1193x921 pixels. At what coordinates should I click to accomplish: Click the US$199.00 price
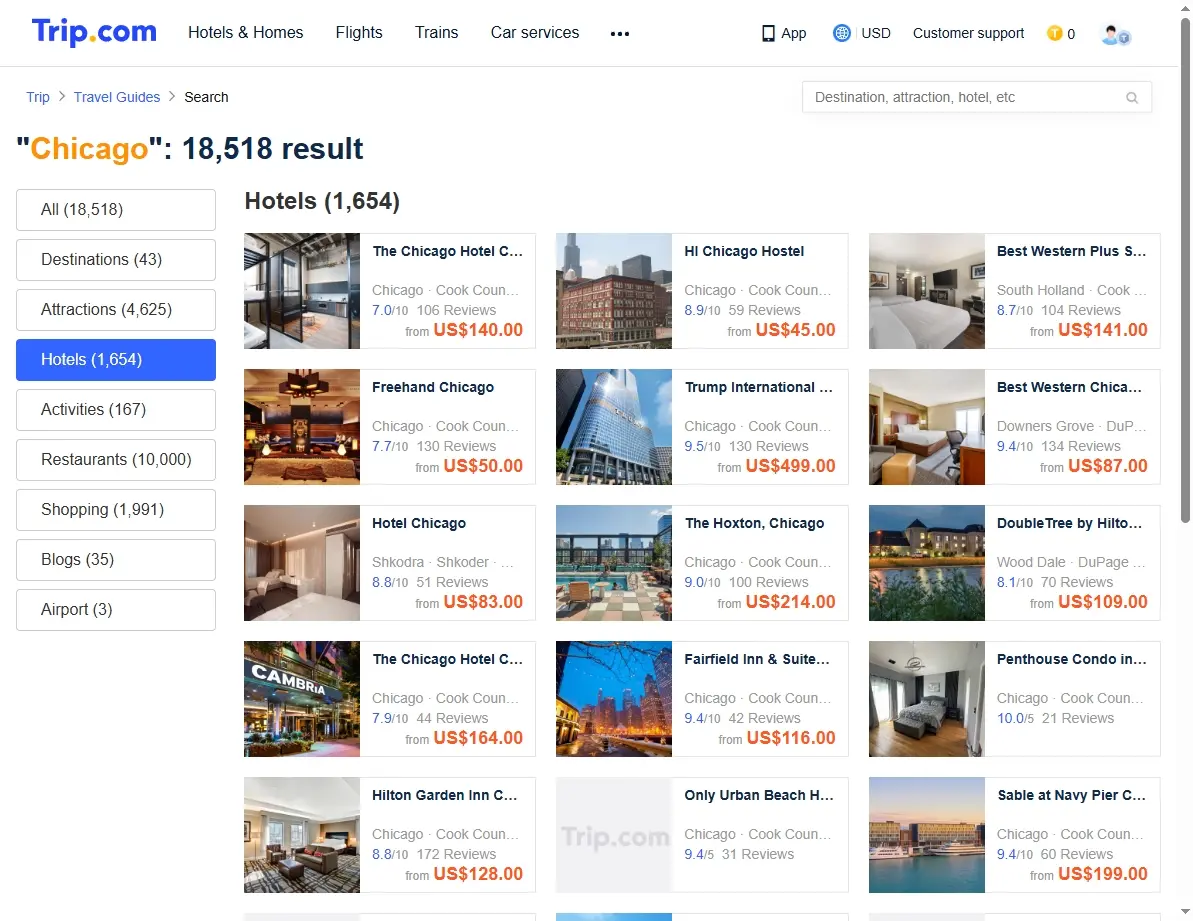pyautogui.click(x=1102, y=875)
